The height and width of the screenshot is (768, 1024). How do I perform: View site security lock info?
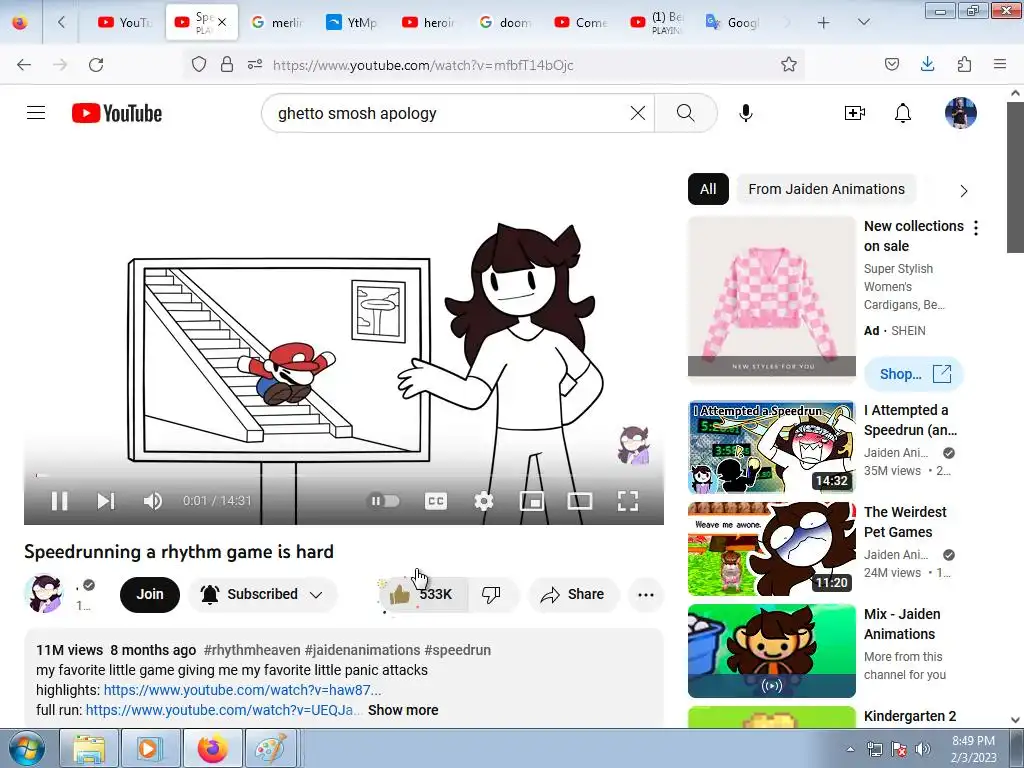click(227, 65)
